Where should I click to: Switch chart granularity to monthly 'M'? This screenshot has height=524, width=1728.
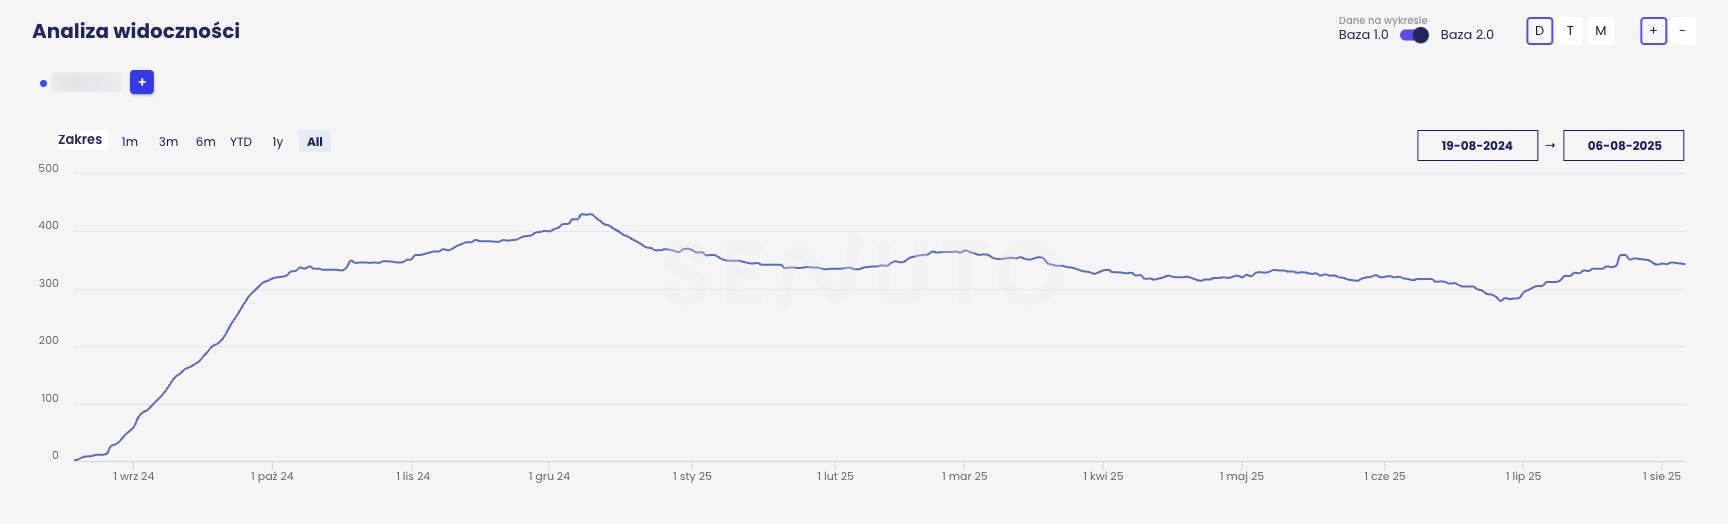pyautogui.click(x=1601, y=31)
